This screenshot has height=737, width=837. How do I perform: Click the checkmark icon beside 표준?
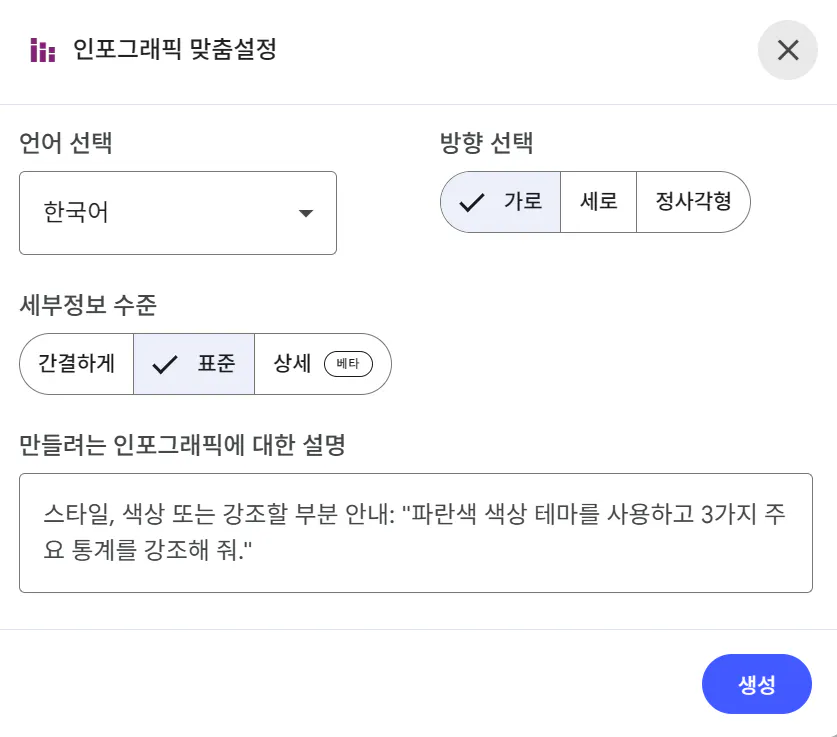tap(164, 364)
